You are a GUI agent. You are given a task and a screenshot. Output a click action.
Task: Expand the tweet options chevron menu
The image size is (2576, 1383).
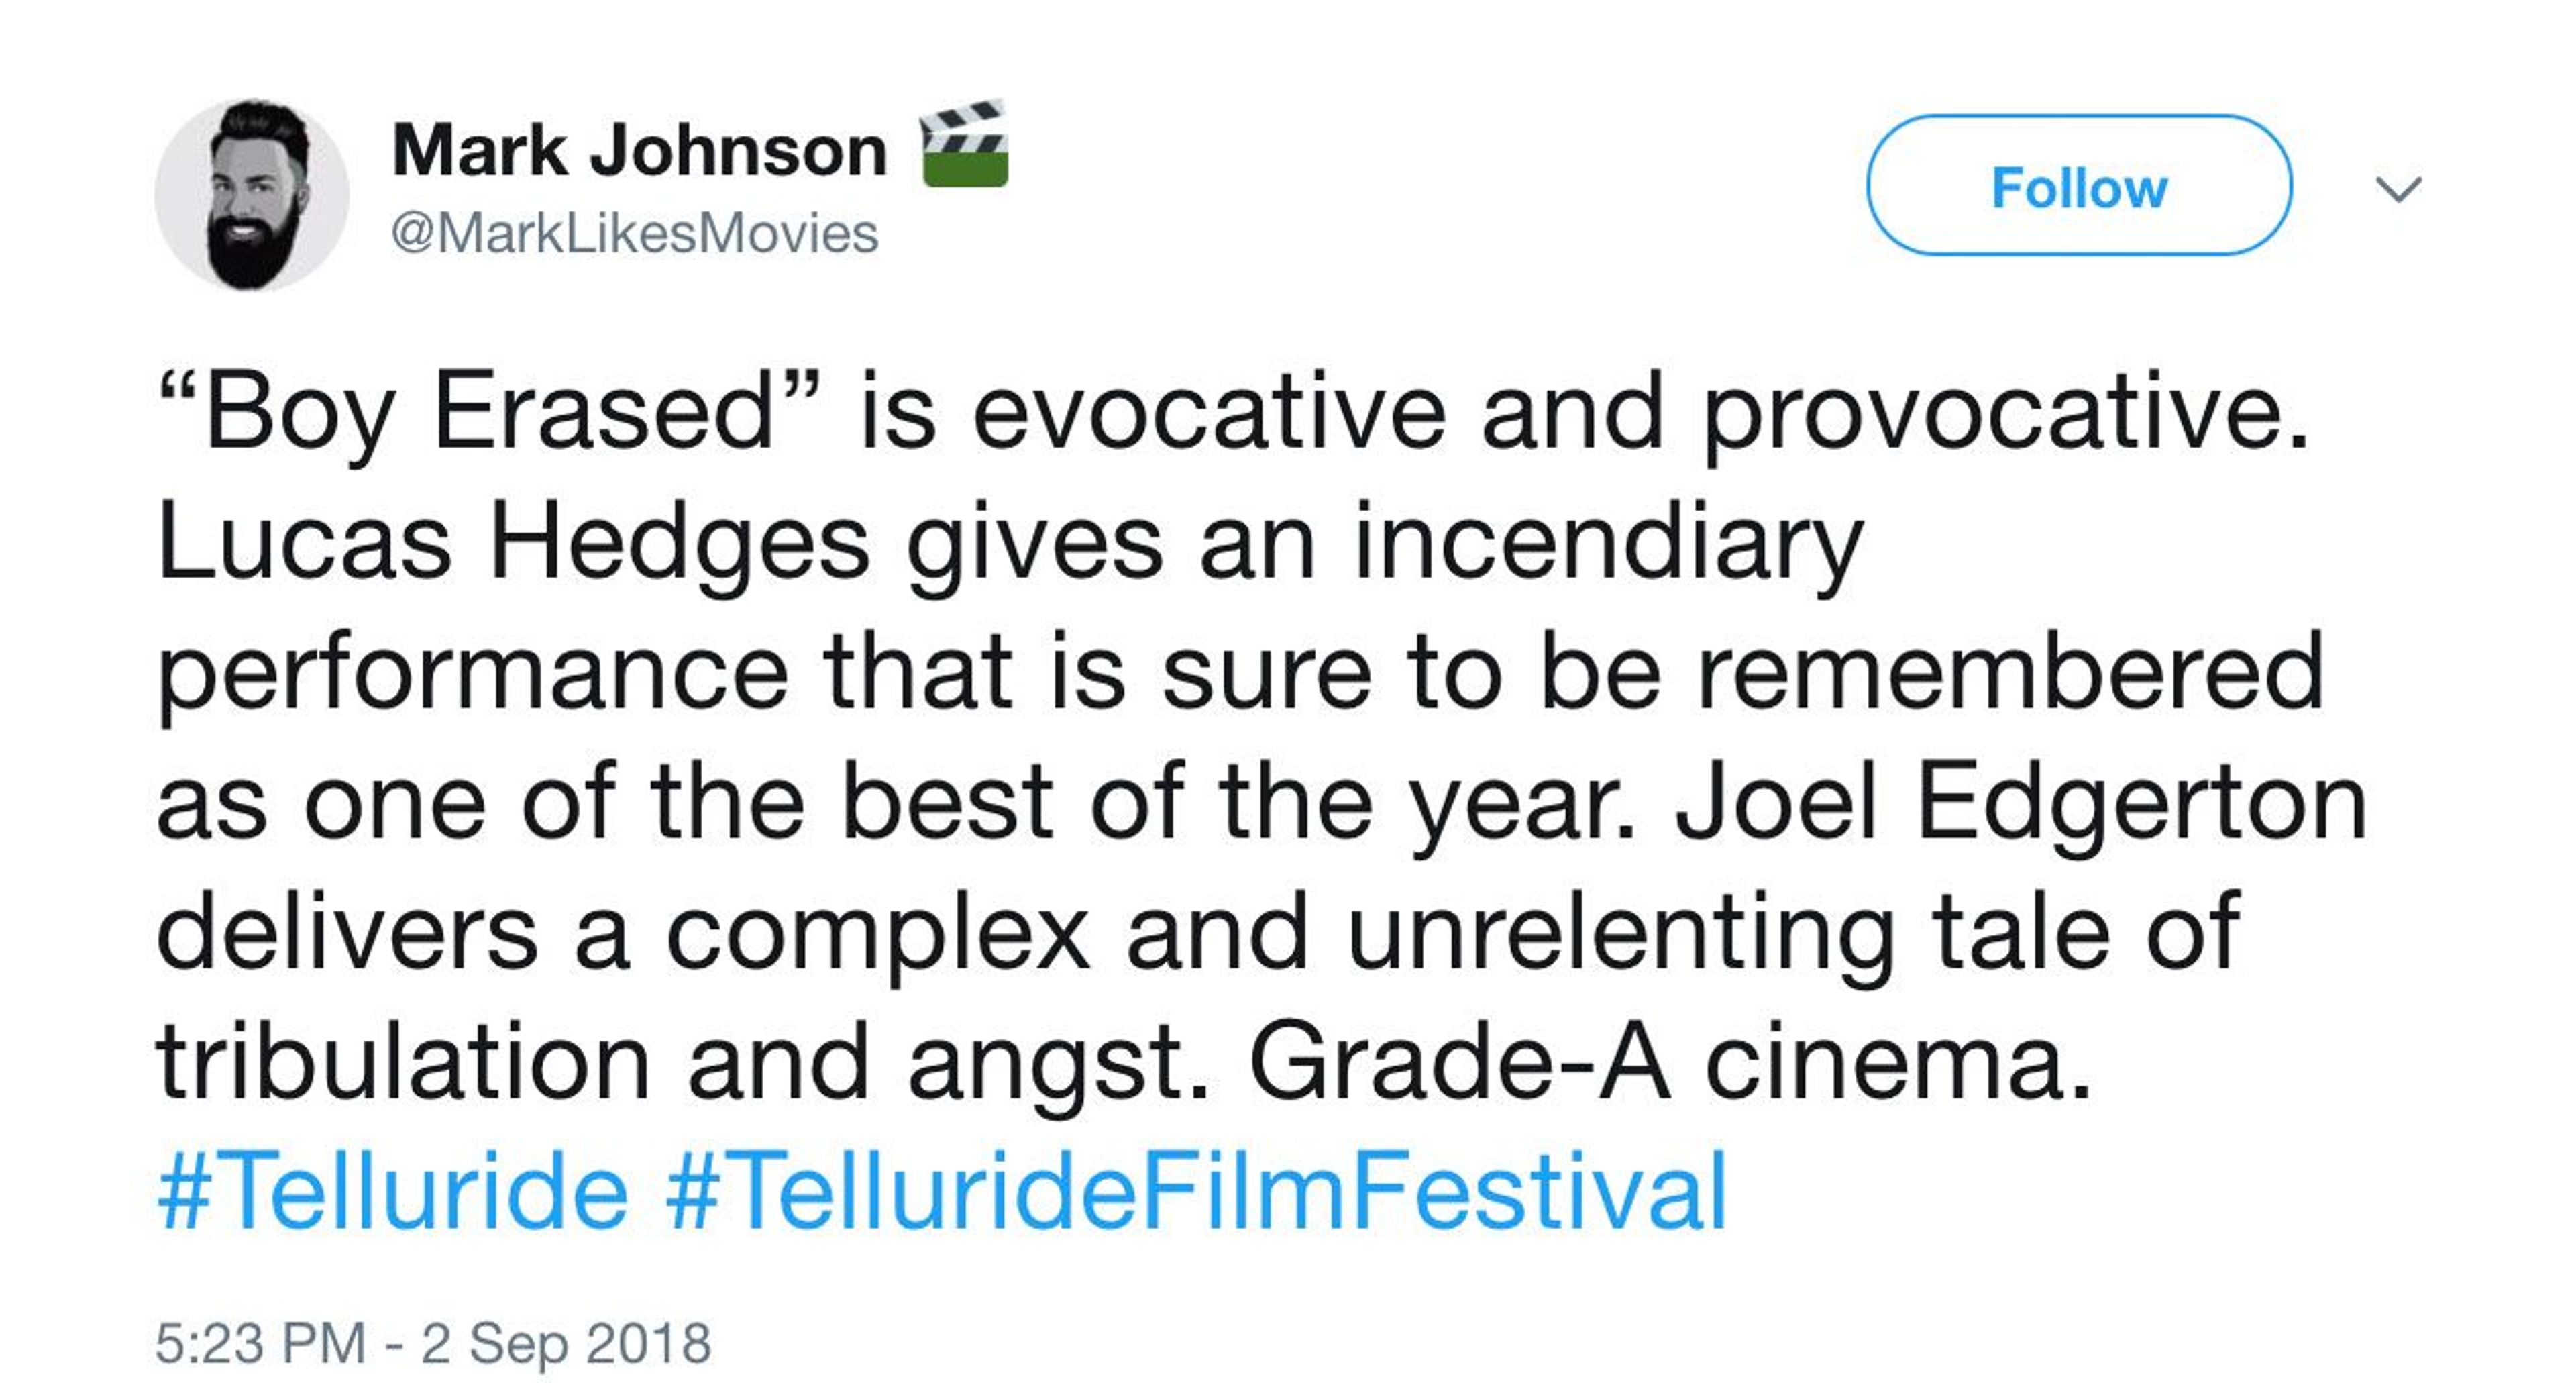click(x=2398, y=189)
